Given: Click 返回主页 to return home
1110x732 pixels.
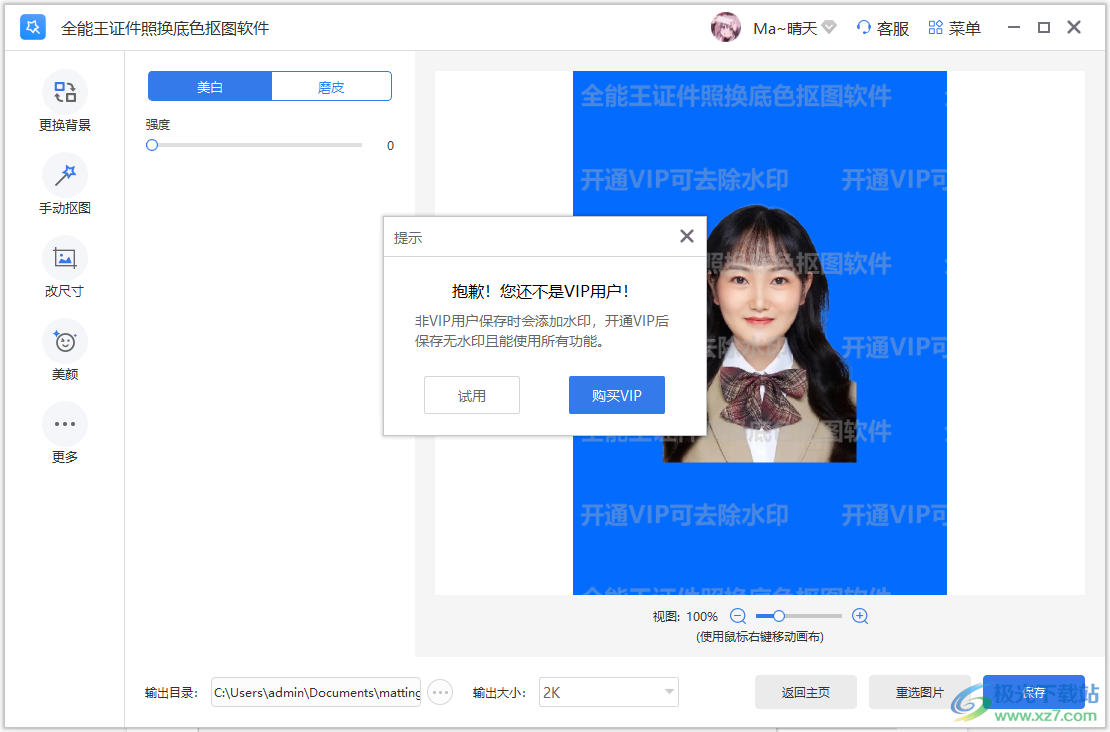Looking at the screenshot, I should pyautogui.click(x=806, y=692).
